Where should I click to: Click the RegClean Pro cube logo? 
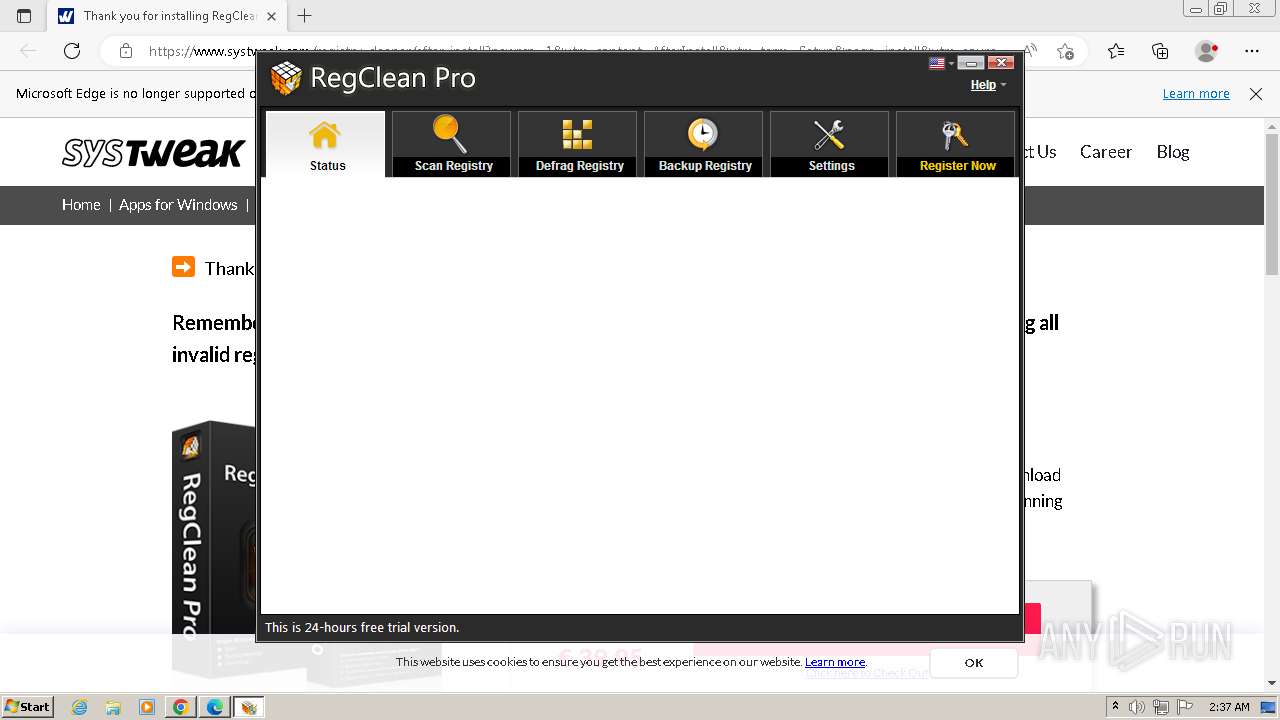coord(286,78)
